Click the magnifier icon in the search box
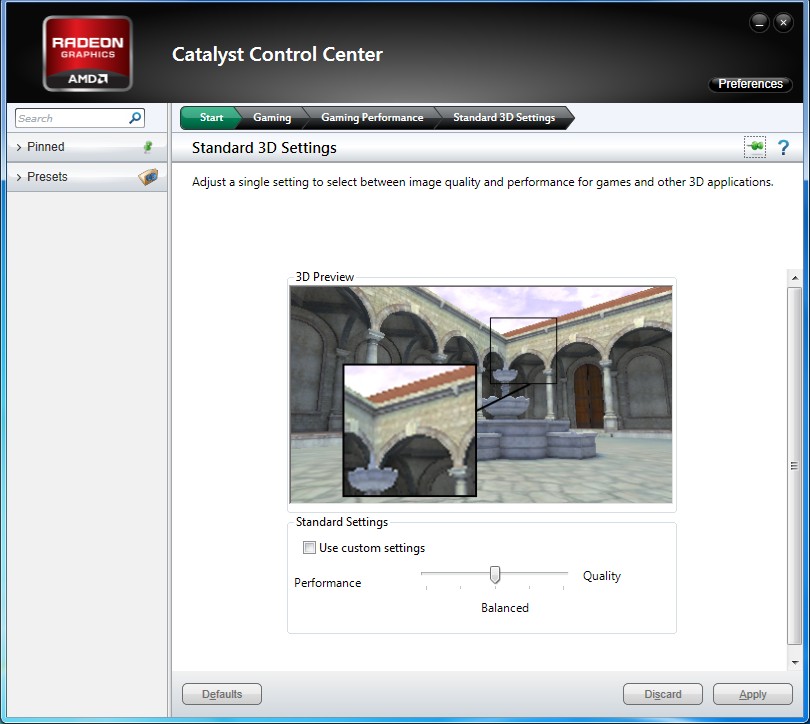 135,118
